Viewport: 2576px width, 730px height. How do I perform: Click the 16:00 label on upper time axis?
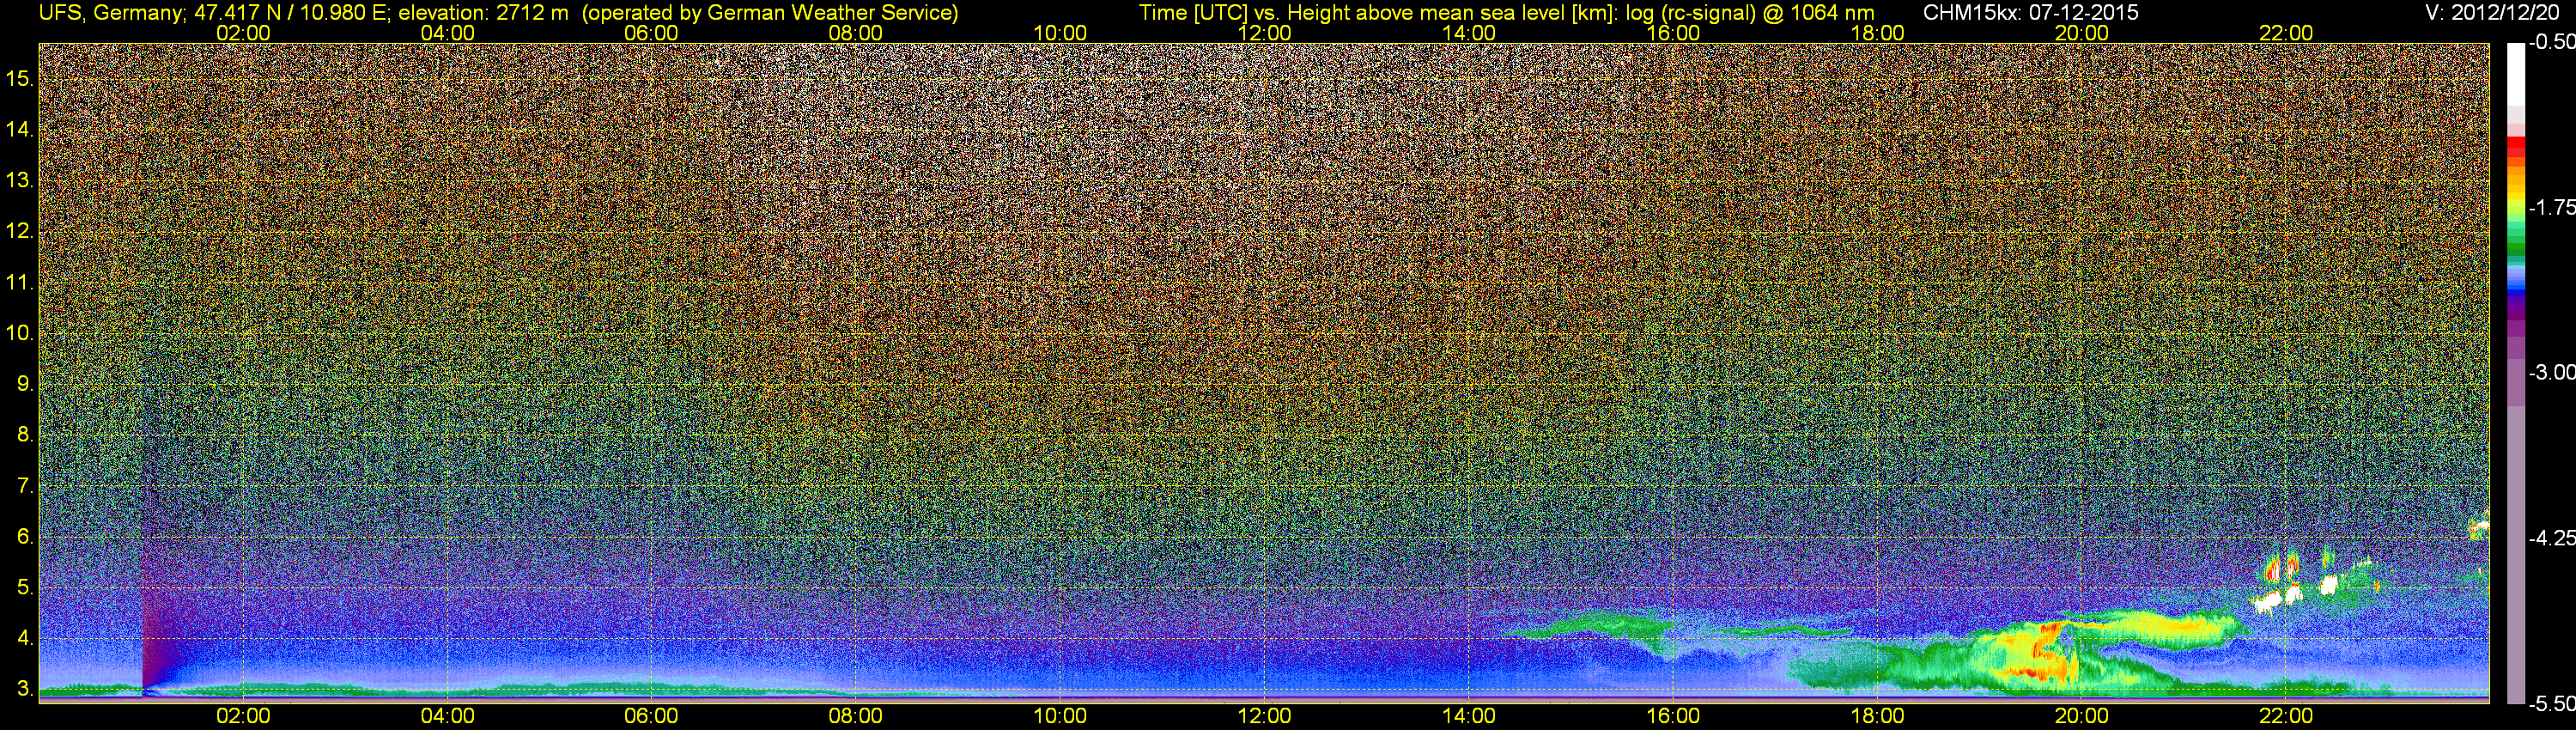(1673, 33)
